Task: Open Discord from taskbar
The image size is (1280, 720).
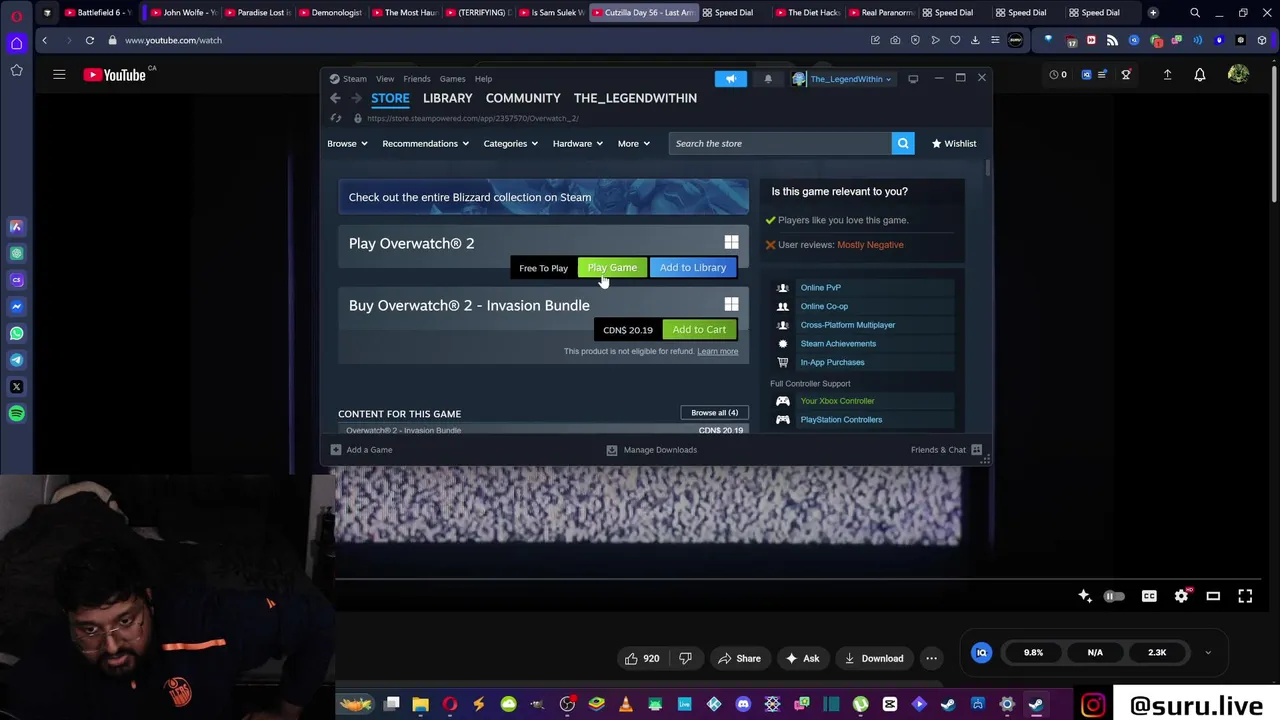Action: pyautogui.click(x=743, y=704)
